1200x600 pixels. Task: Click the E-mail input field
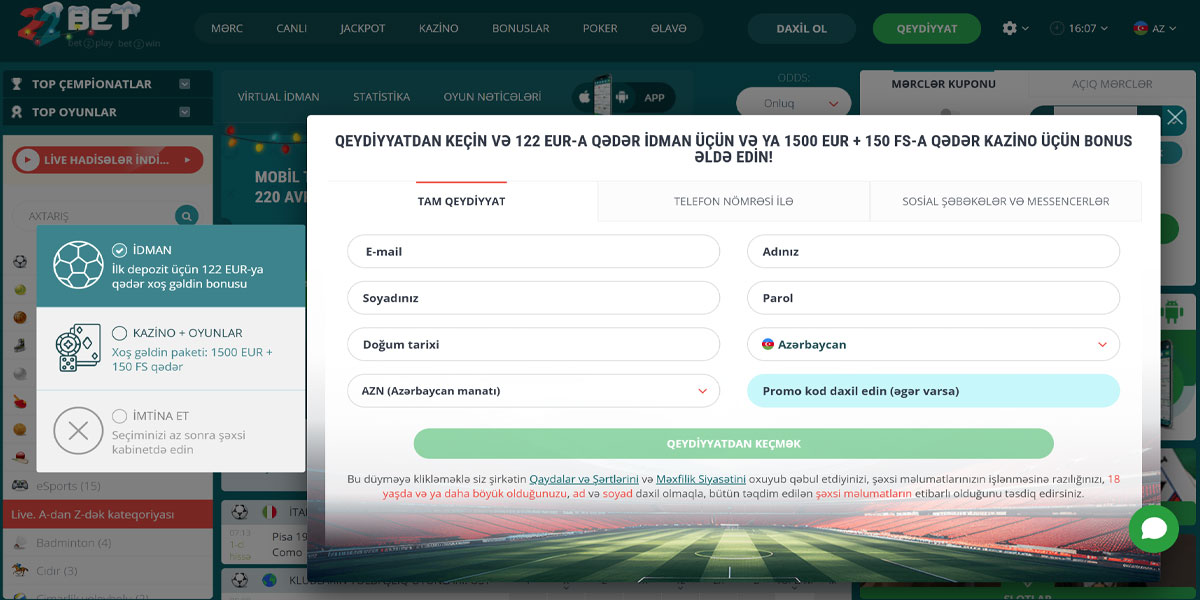(533, 251)
